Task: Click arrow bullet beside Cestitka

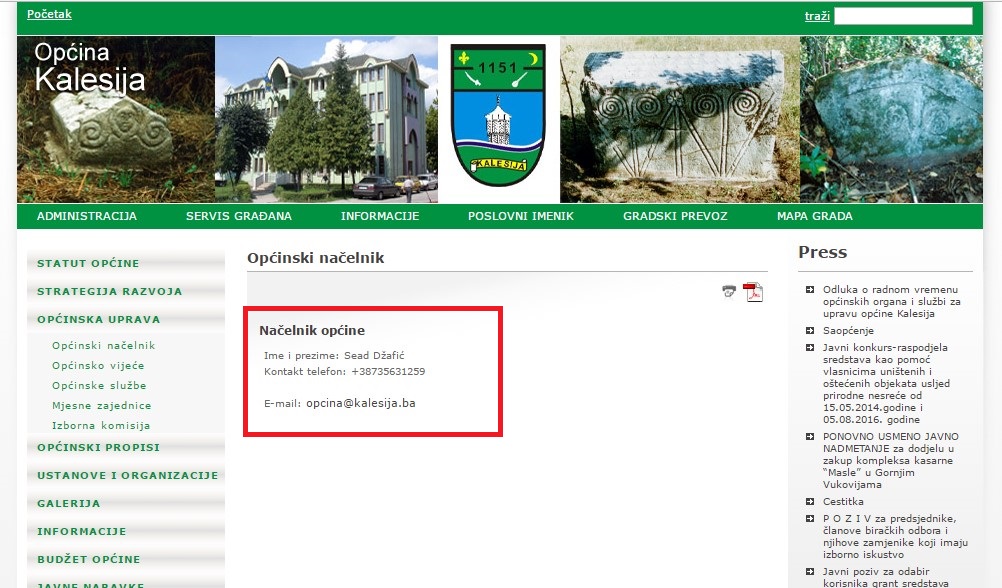Action: [809, 502]
